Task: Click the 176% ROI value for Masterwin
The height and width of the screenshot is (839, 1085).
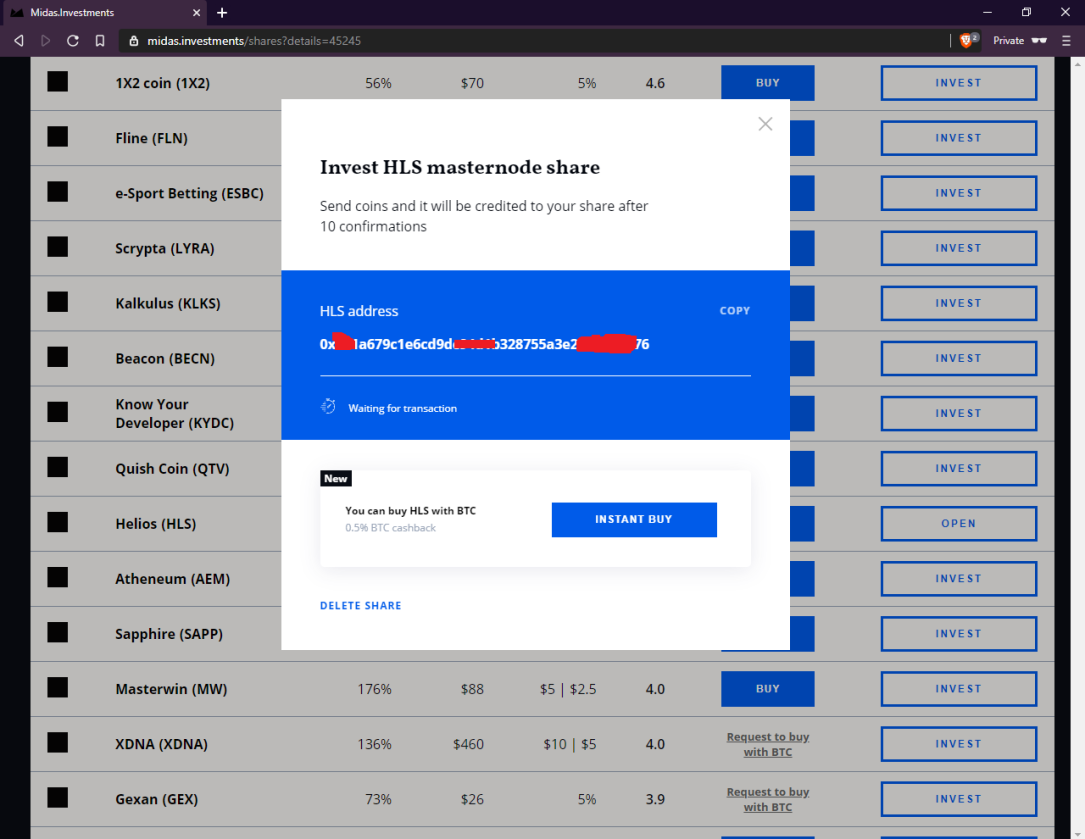Action: coord(374,689)
